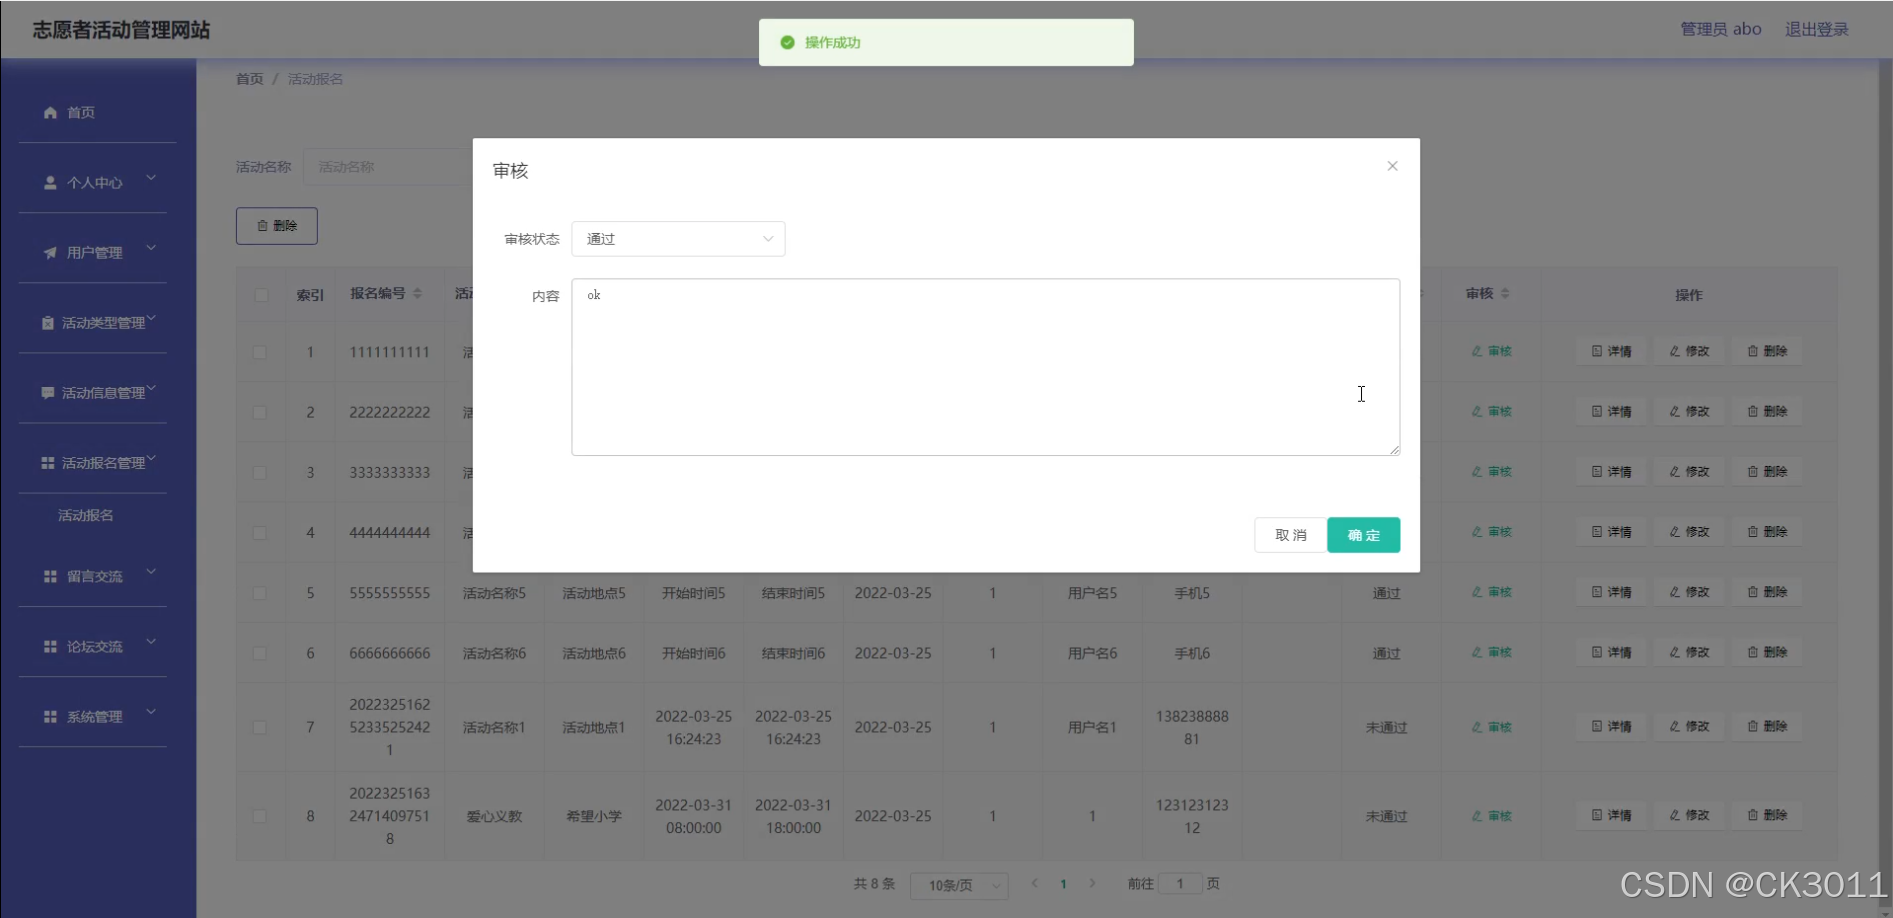Click the 取消 button in dialog
The width and height of the screenshot is (1893, 918).
coord(1290,535)
